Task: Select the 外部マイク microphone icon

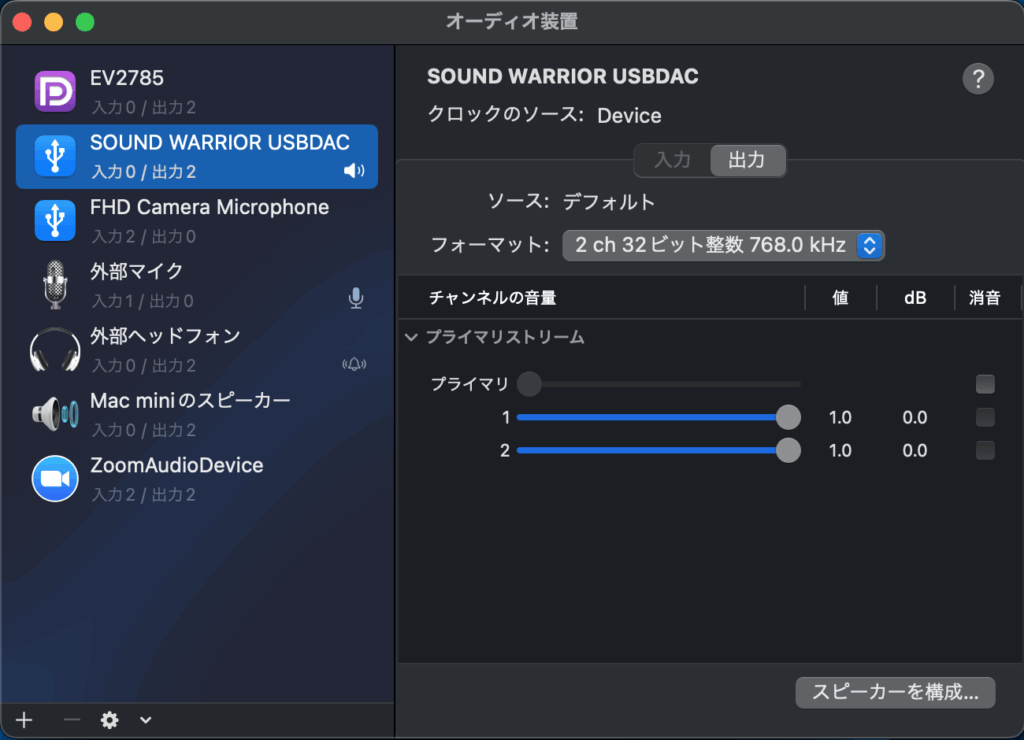Action: pos(55,285)
